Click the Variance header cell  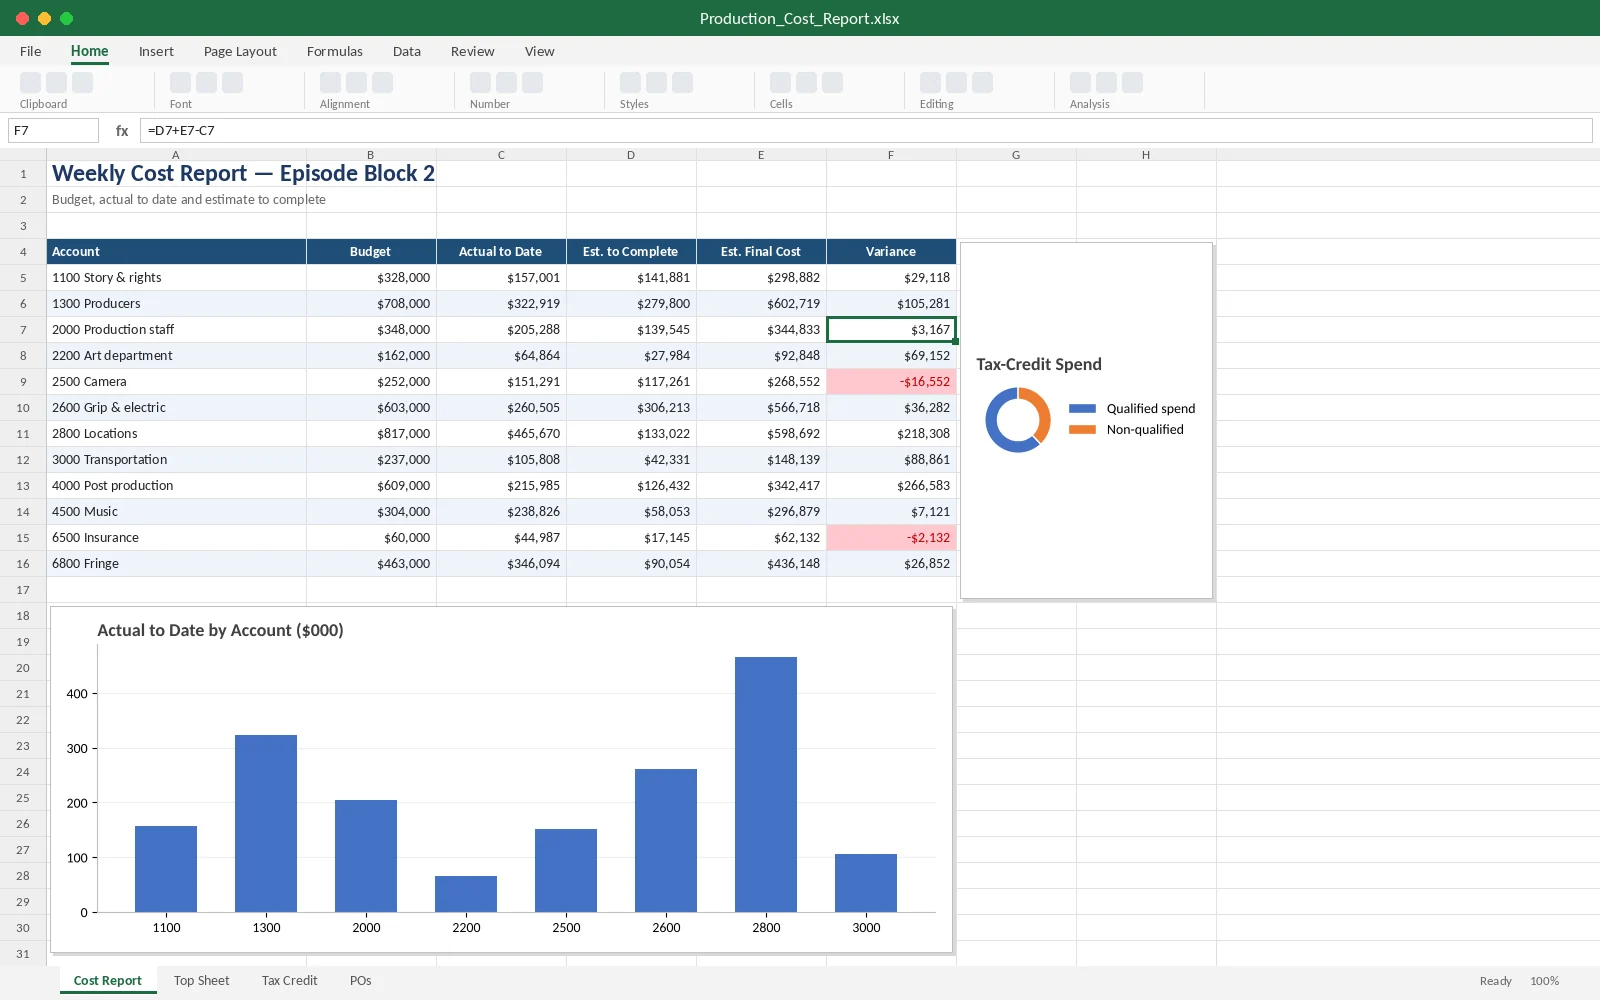pos(891,252)
